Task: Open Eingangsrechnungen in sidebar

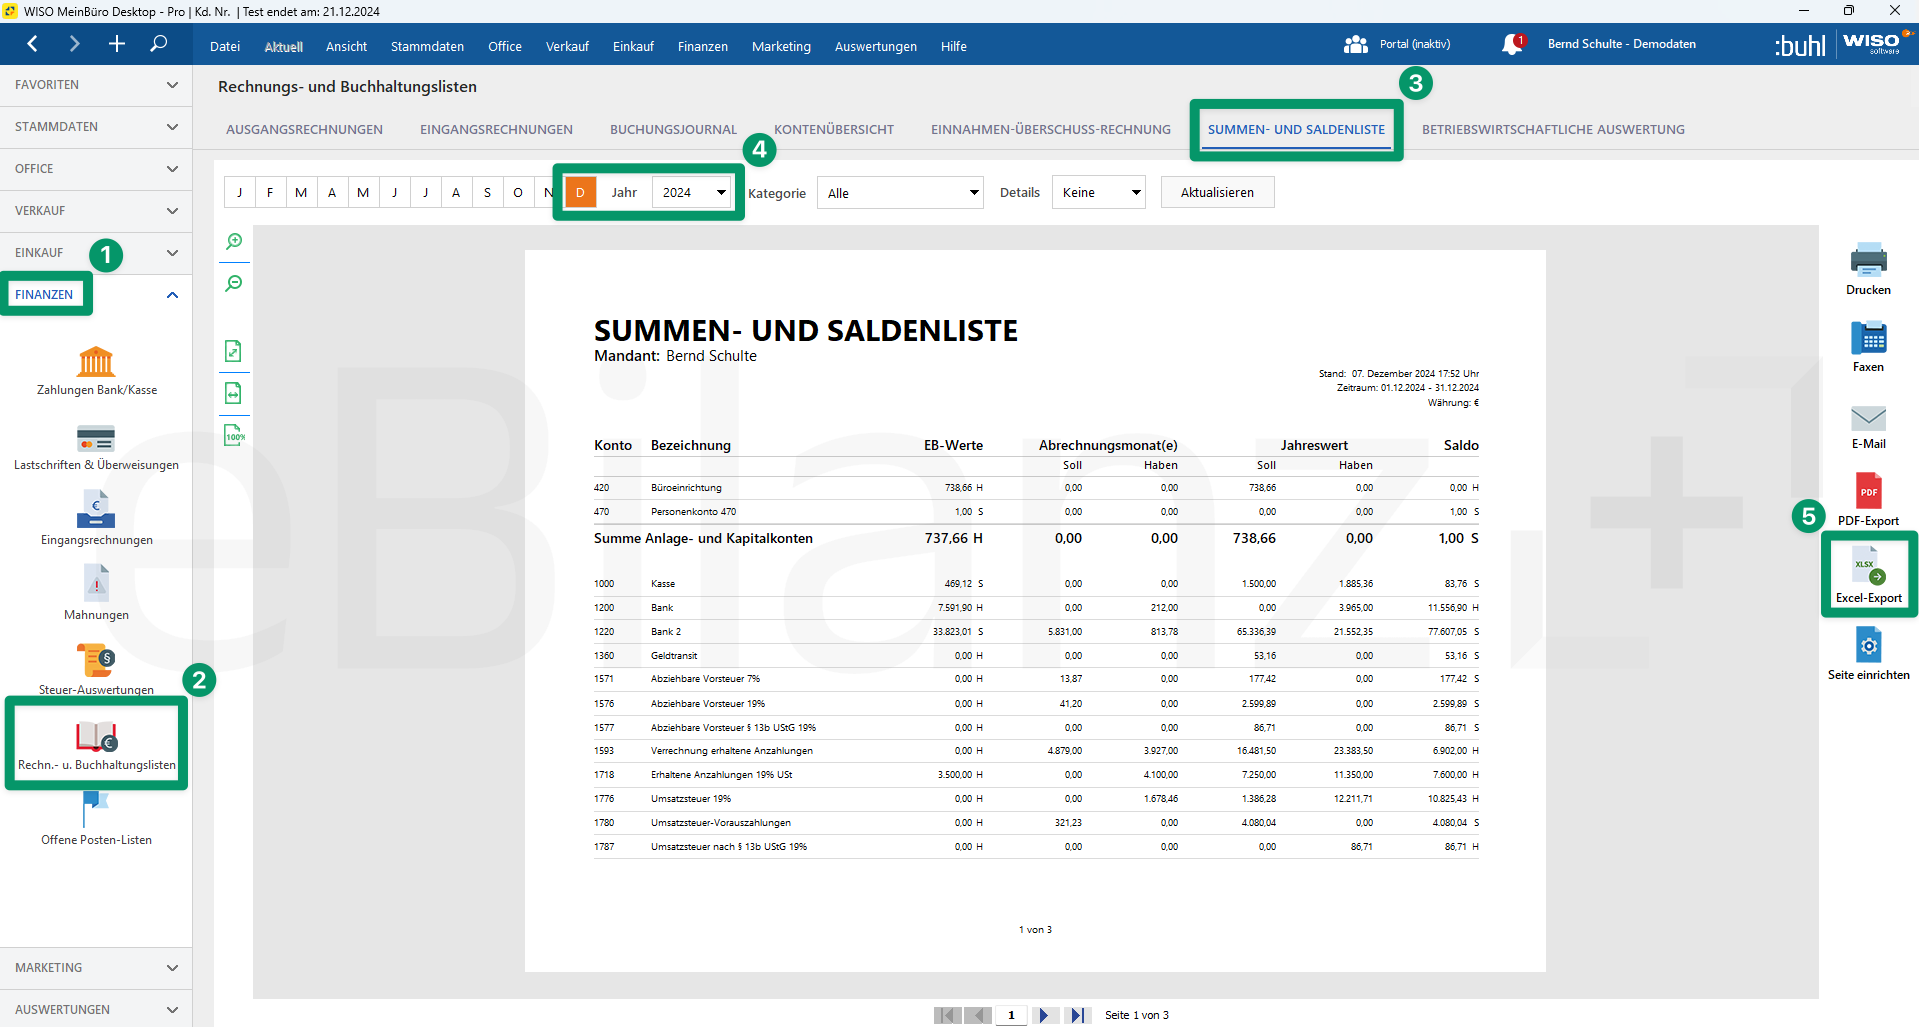Action: [x=96, y=509]
